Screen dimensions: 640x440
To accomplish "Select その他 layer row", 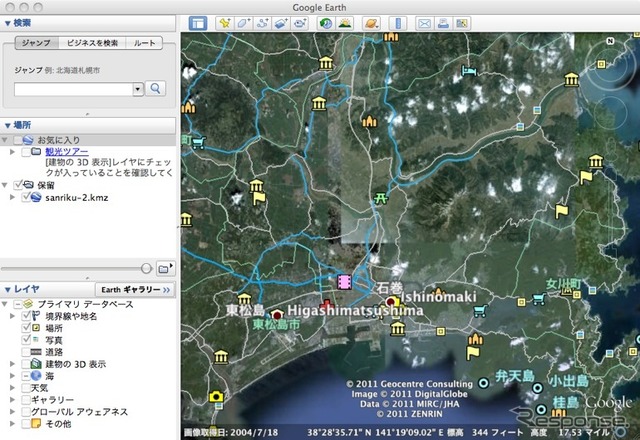I will point(58,424).
